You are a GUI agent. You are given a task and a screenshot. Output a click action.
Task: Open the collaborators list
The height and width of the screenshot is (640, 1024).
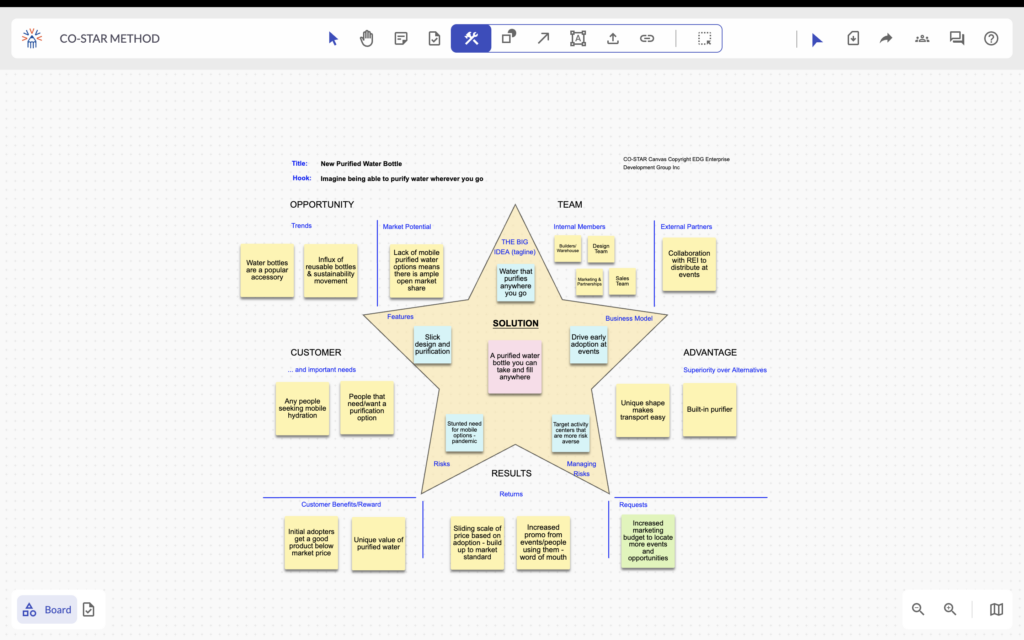921,38
